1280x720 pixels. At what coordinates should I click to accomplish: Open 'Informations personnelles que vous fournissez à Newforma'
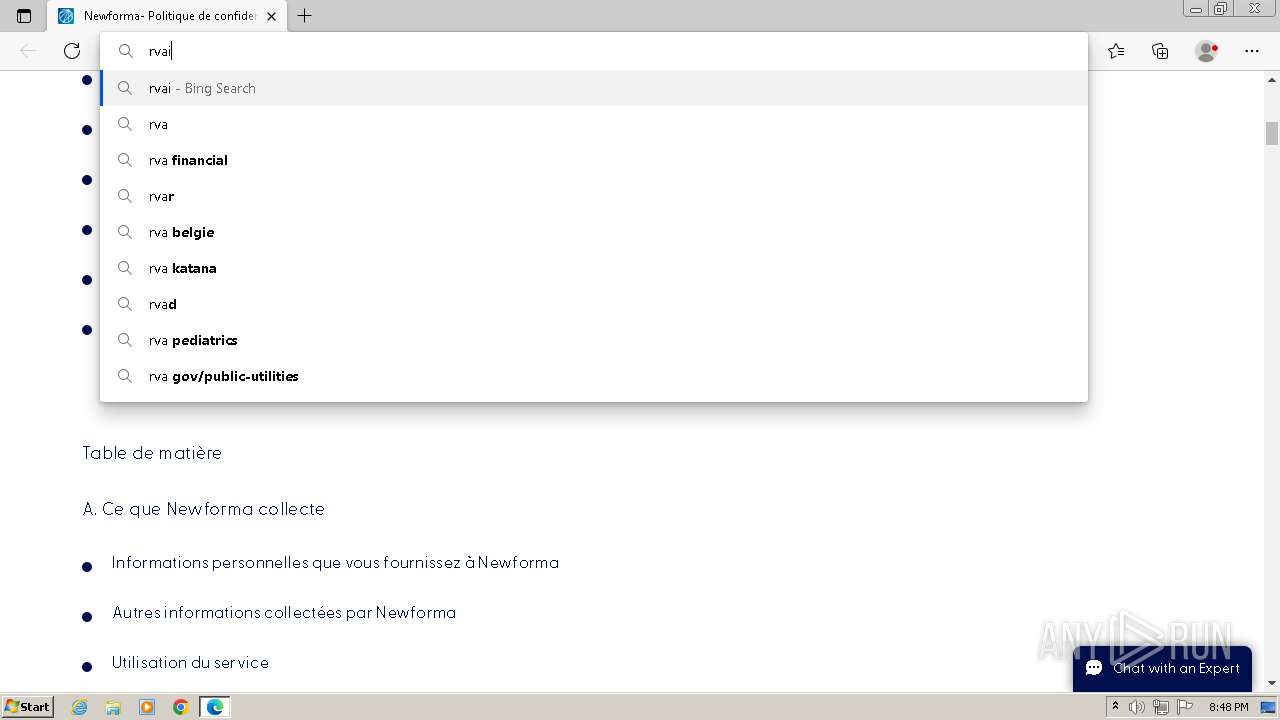[335, 563]
